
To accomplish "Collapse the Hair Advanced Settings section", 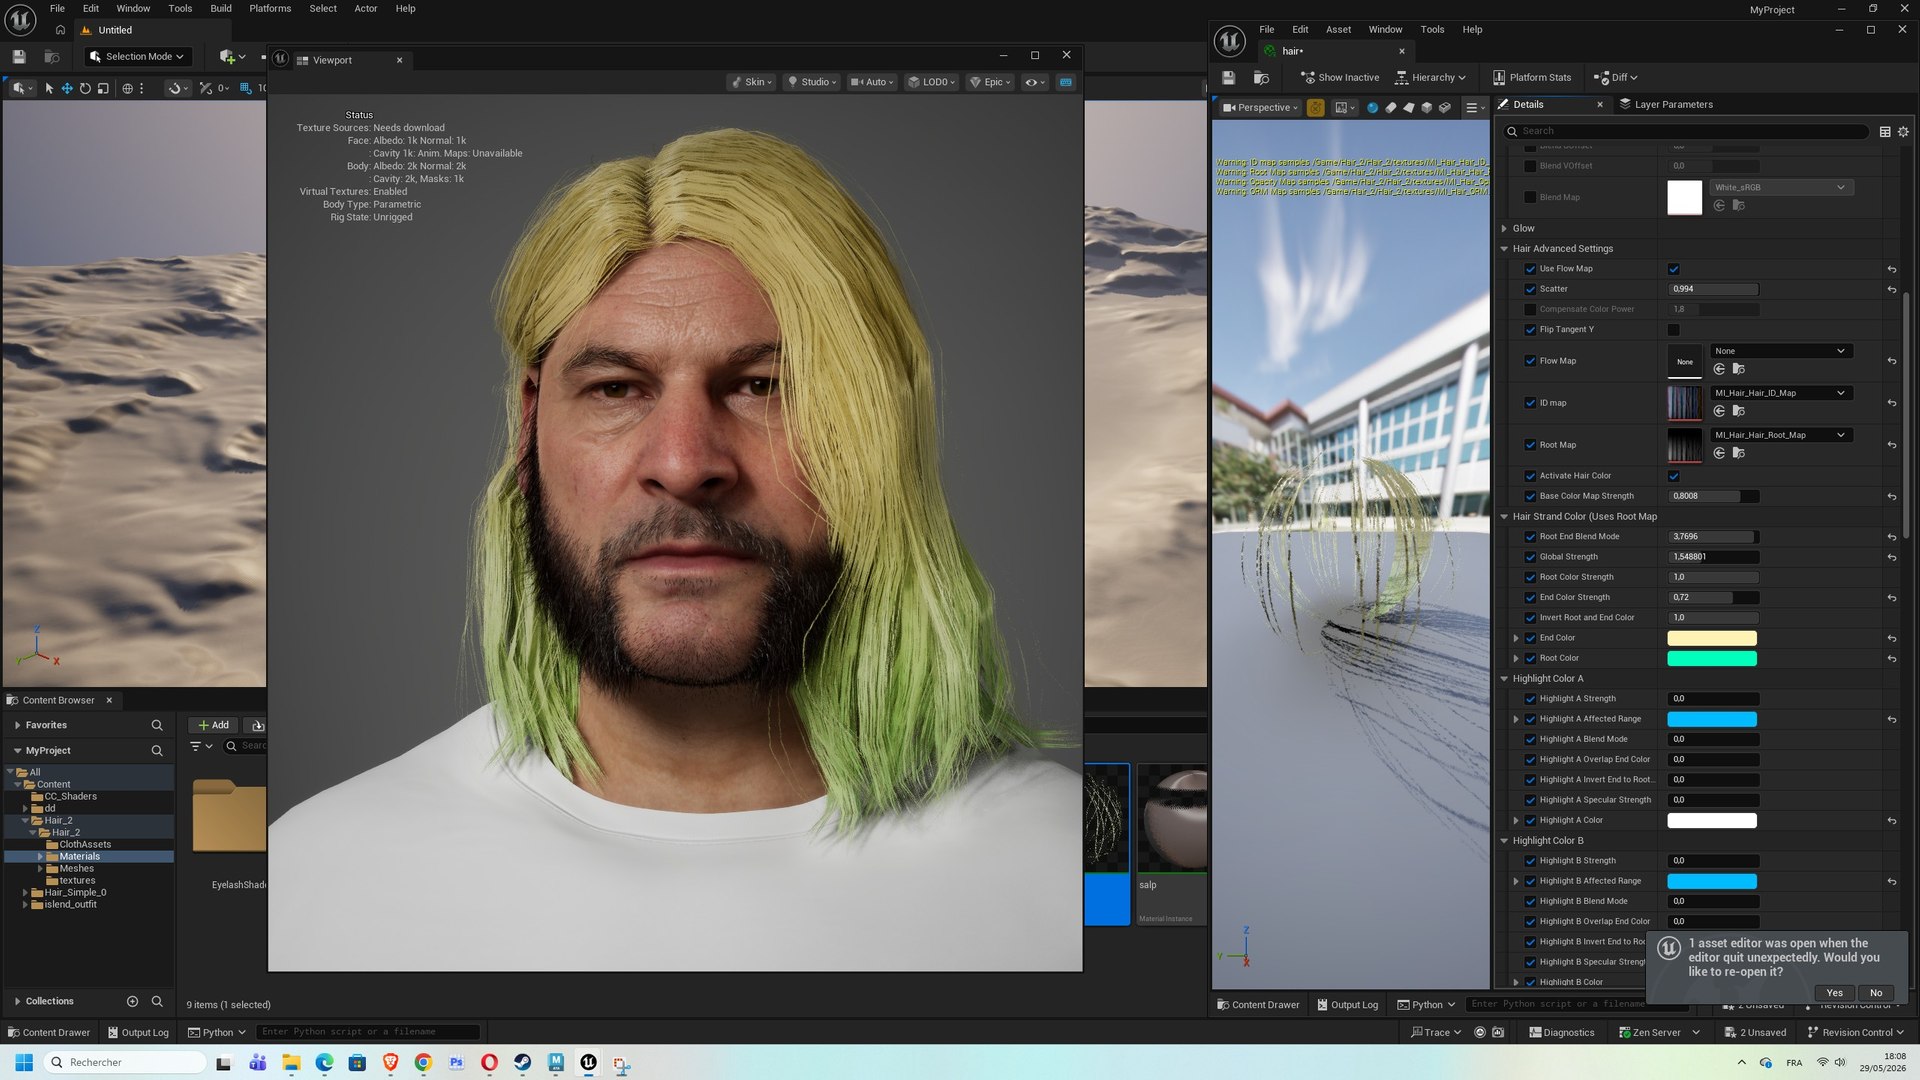I will coord(1504,249).
